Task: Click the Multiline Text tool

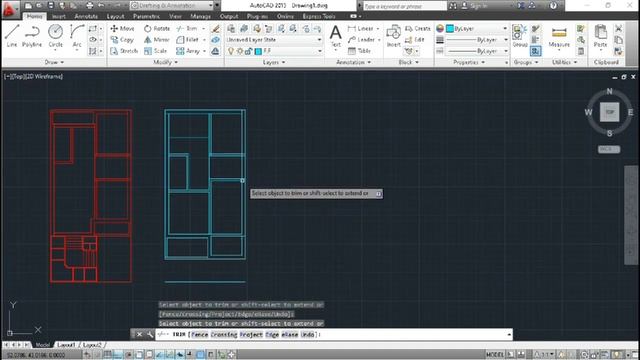Action: (x=336, y=36)
